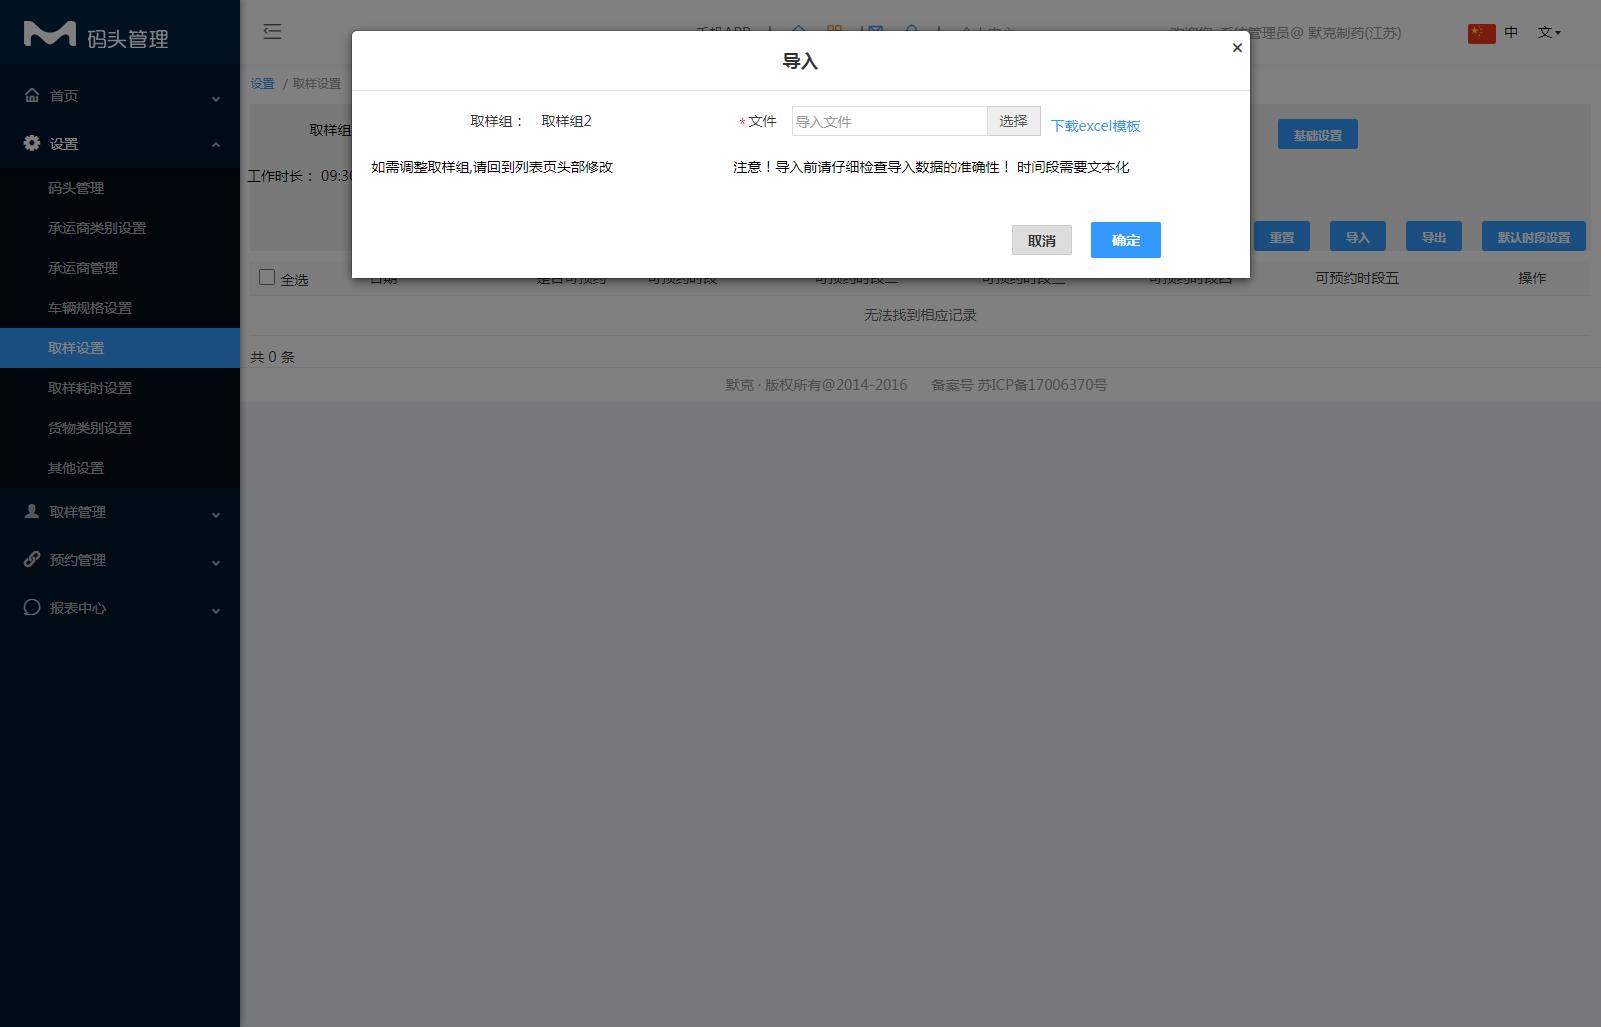This screenshot has width=1601, height=1027.
Task: Click the person icon beside 取样管理
Action: (32, 511)
